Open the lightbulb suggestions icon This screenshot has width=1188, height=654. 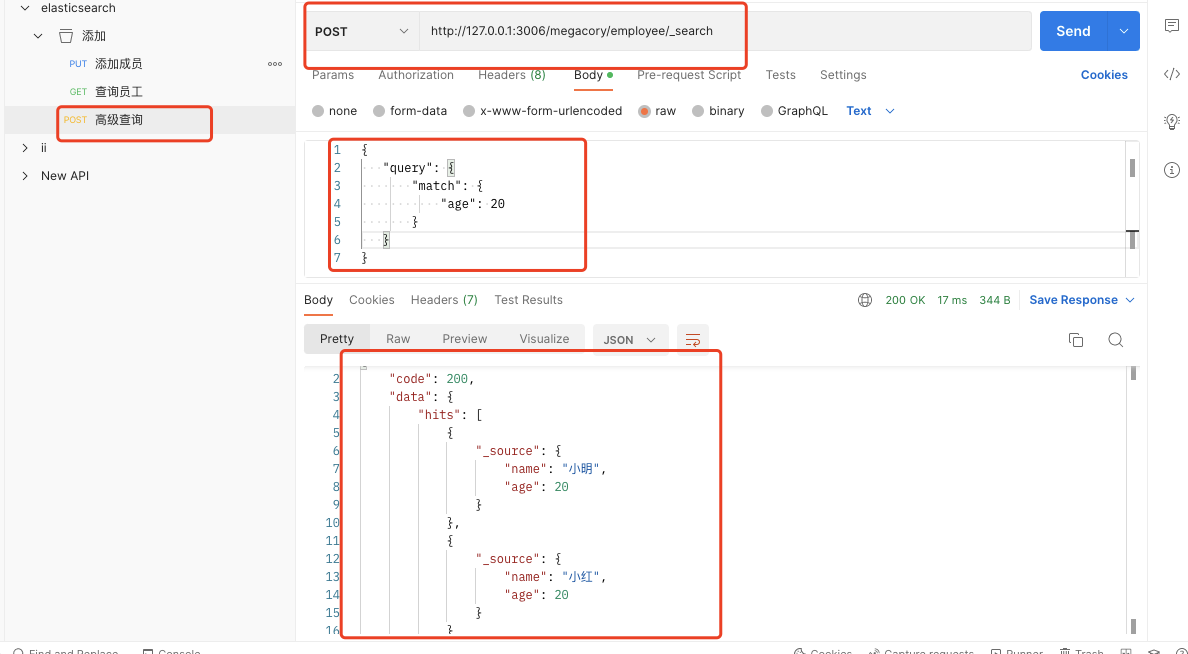[1171, 121]
